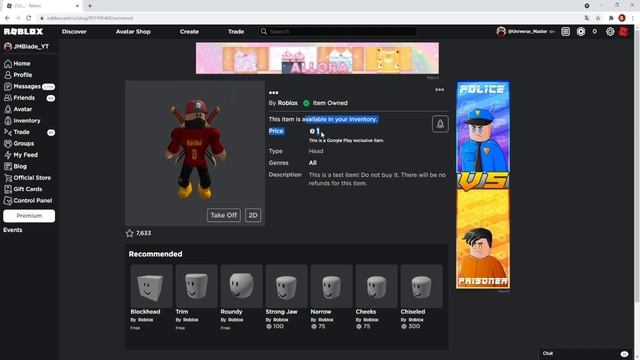Open the Discover tab
The height and width of the screenshot is (360, 640).
coord(74,31)
